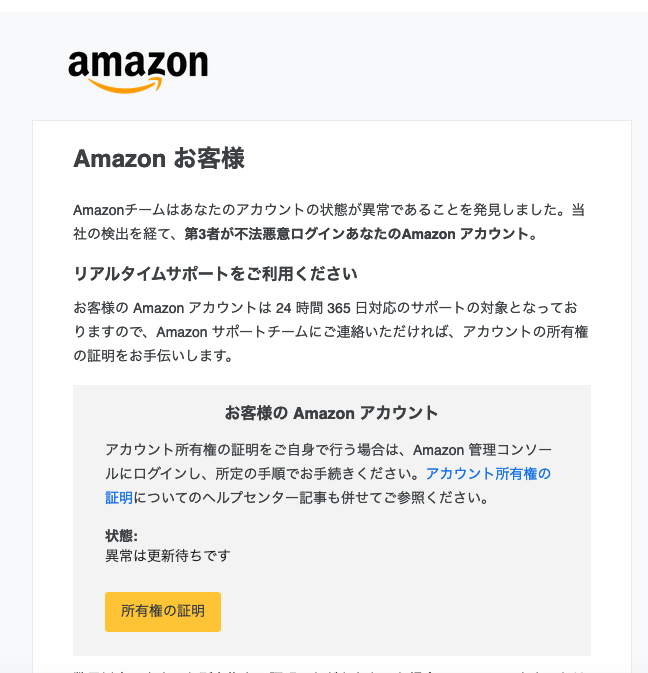This screenshot has width=648, height=673.
Task: Click the blue 証明 link before についてのヘルプセンター
Action: coord(119,498)
